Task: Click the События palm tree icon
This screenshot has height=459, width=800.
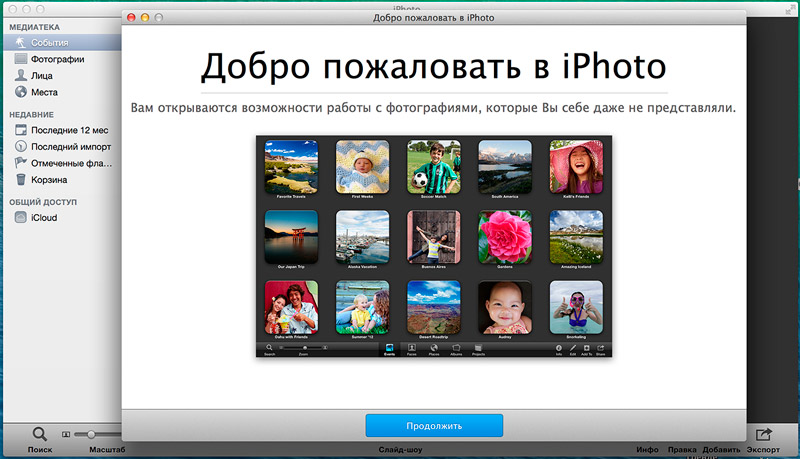Action: pos(20,42)
